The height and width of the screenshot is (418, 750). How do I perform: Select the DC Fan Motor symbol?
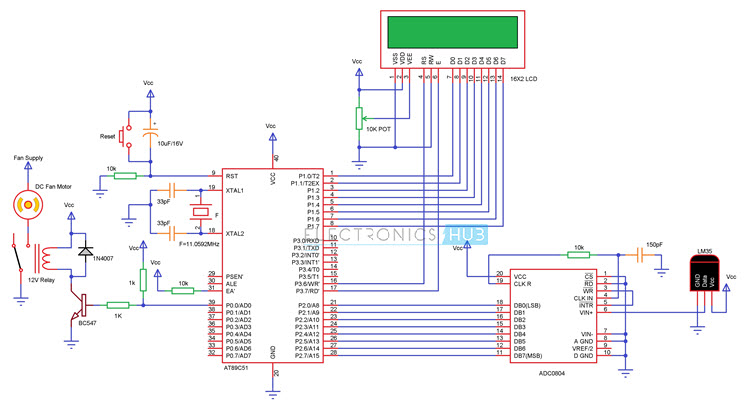point(27,205)
